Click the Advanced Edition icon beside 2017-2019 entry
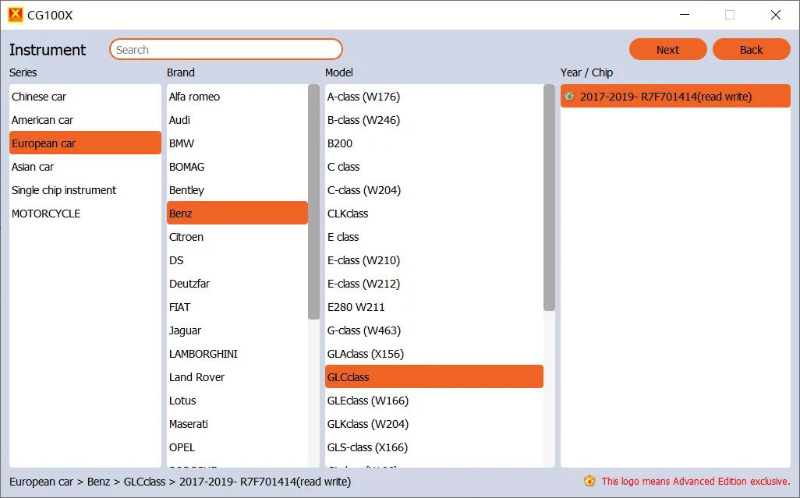Screen dimensions: 800x498 (569, 96)
